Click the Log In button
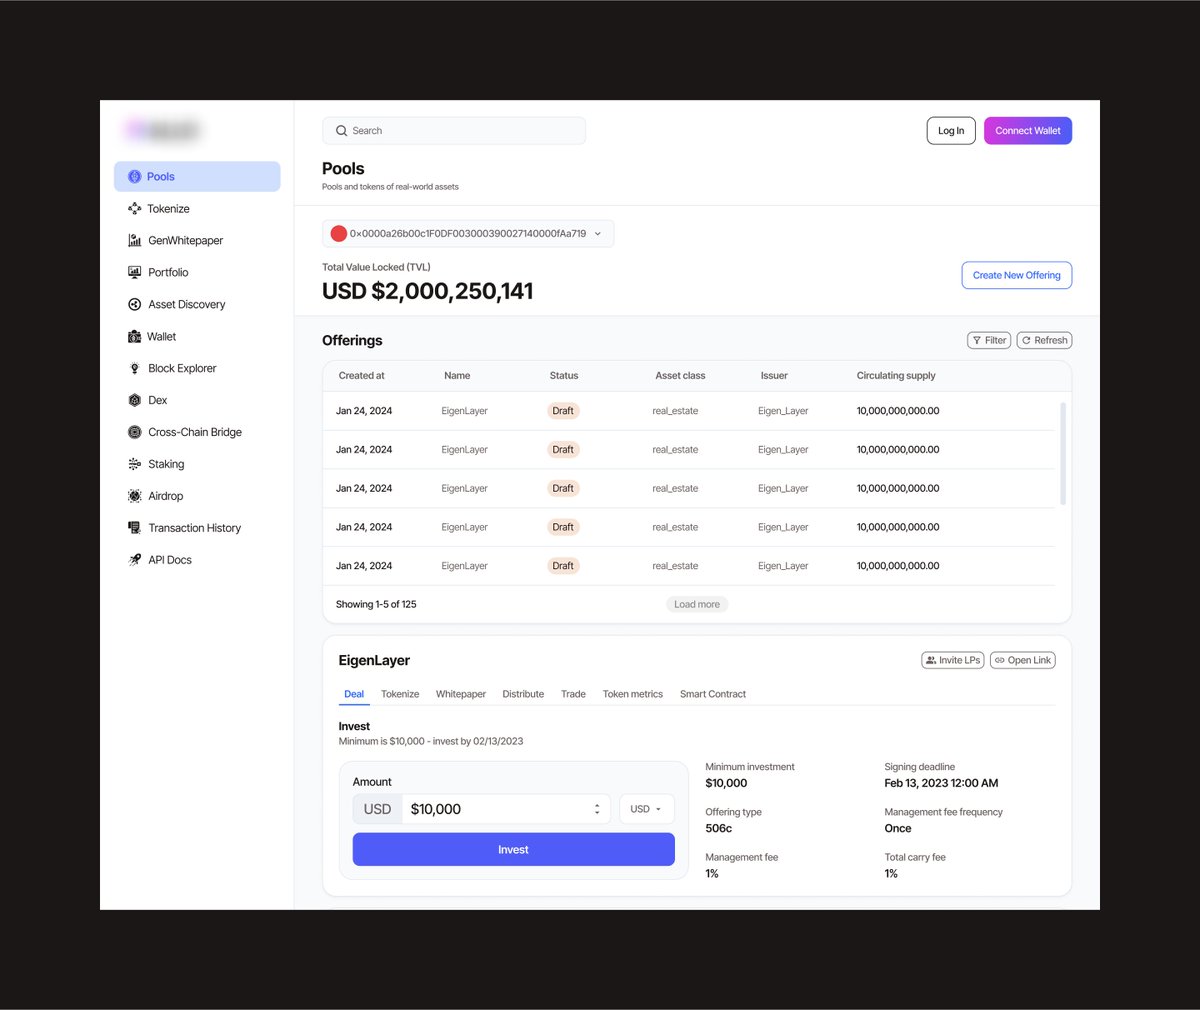 [951, 131]
